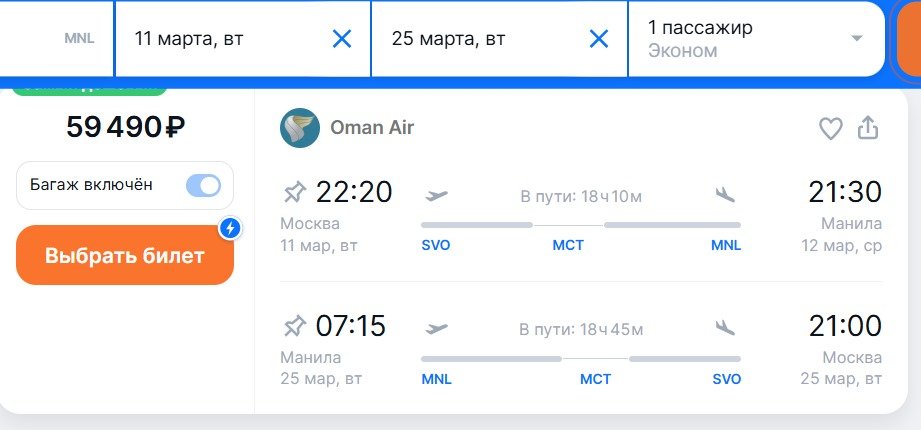The width and height of the screenshot is (921, 430).
Task: Click the Выбрать билет button
Action: coord(125,255)
